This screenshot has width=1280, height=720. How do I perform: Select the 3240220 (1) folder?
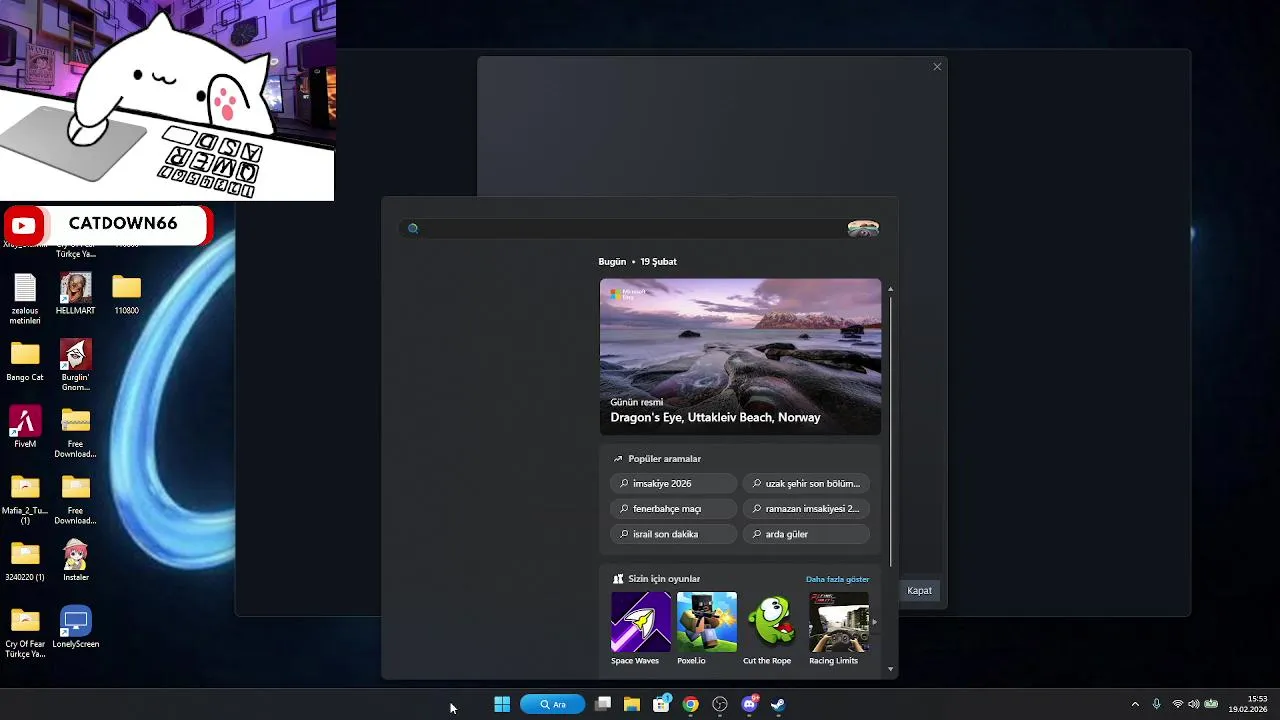coord(25,561)
